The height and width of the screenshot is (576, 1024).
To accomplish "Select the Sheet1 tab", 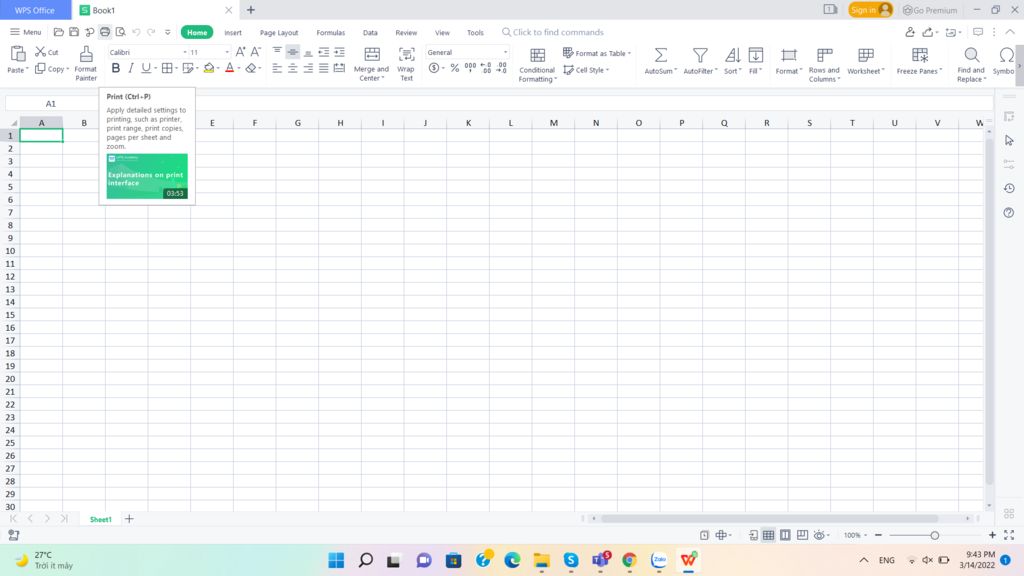I will pyautogui.click(x=101, y=519).
